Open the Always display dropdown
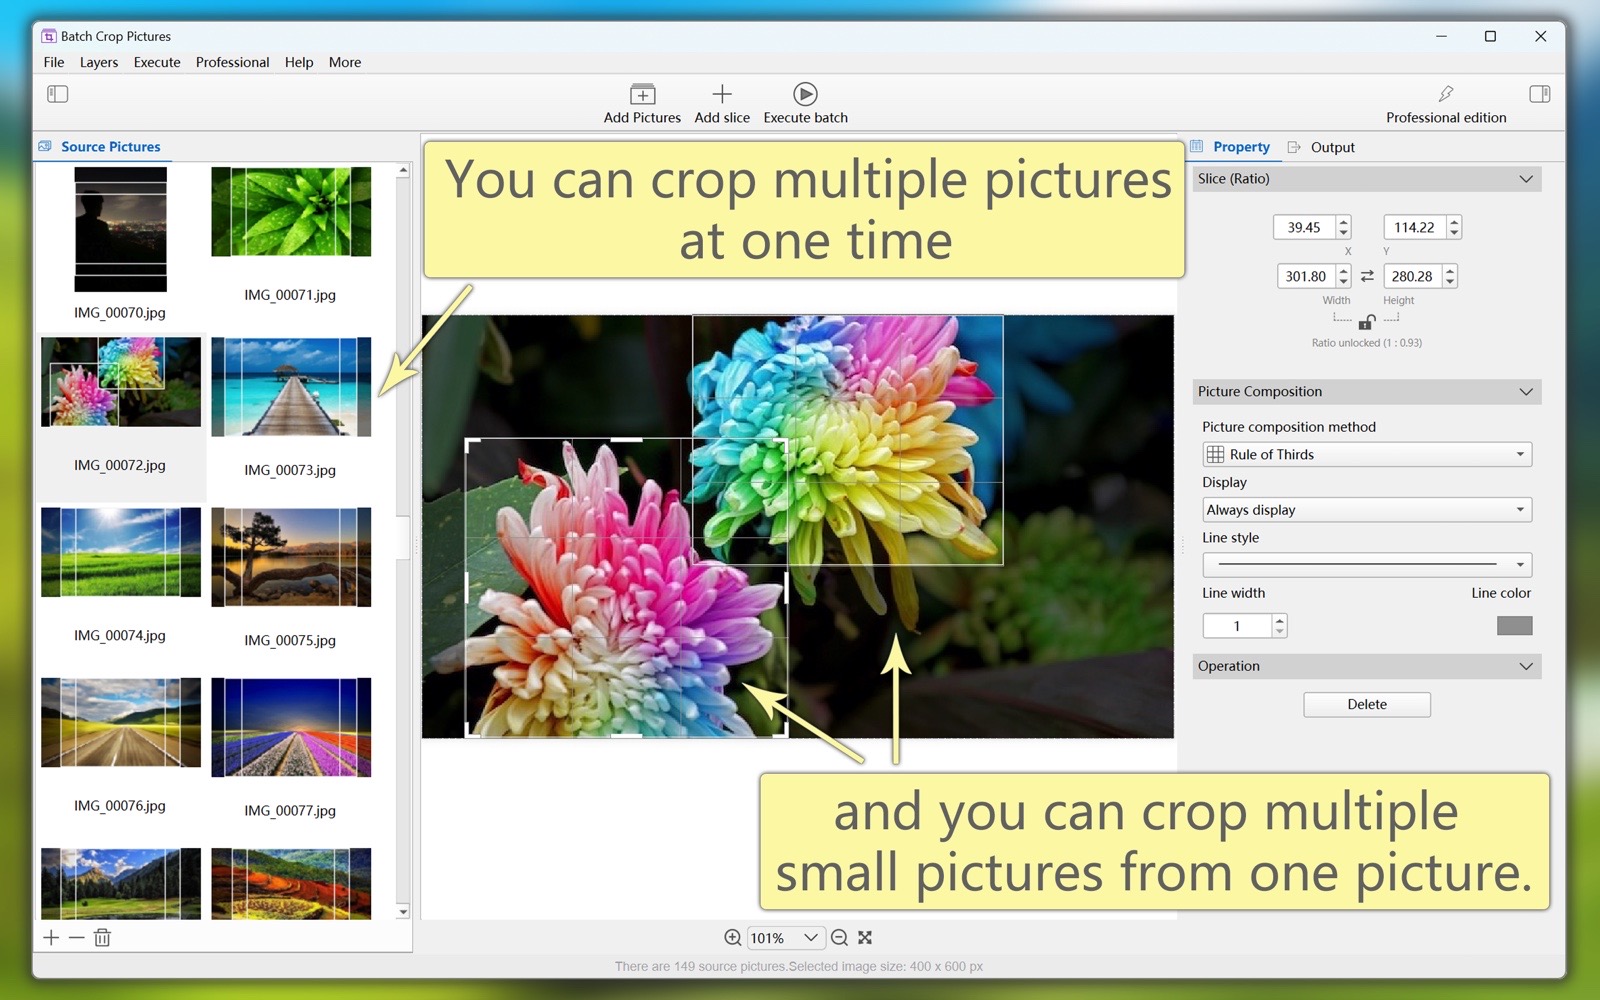 tap(1366, 510)
